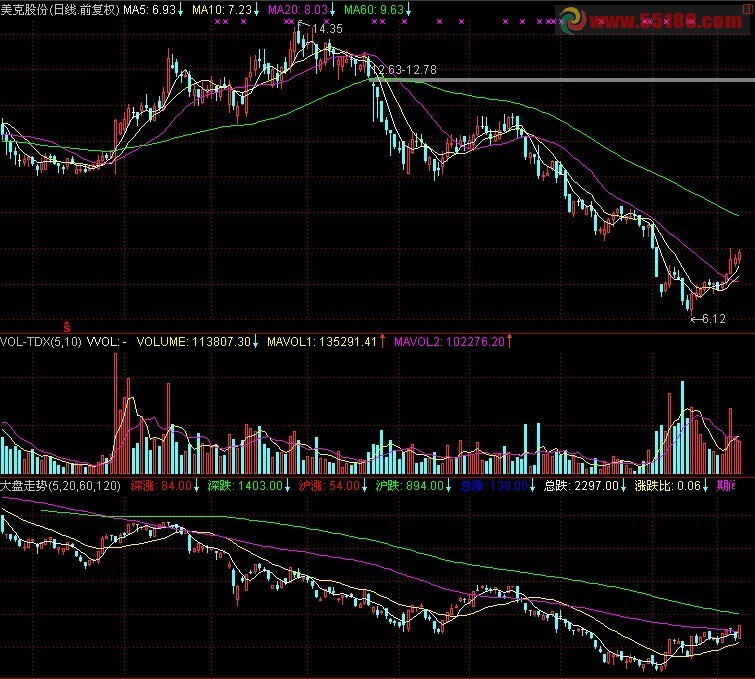Click the tallest red volume bar
755x679 pixels.
click(x=116, y=414)
